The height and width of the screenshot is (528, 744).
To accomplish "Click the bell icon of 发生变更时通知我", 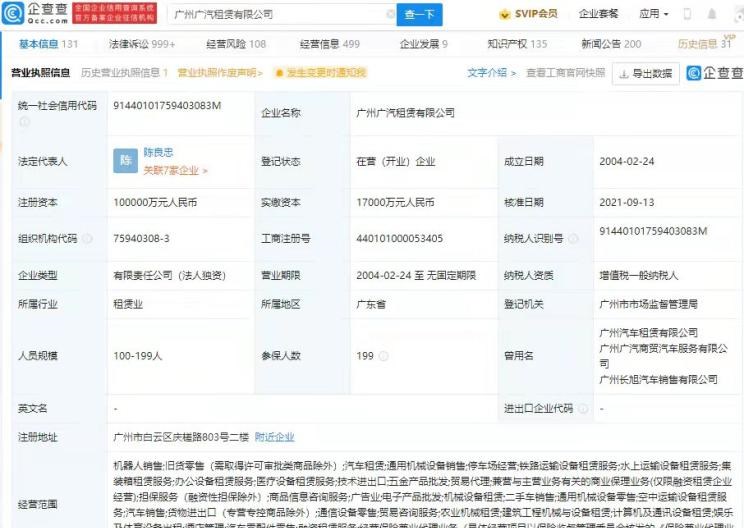I will (279, 73).
